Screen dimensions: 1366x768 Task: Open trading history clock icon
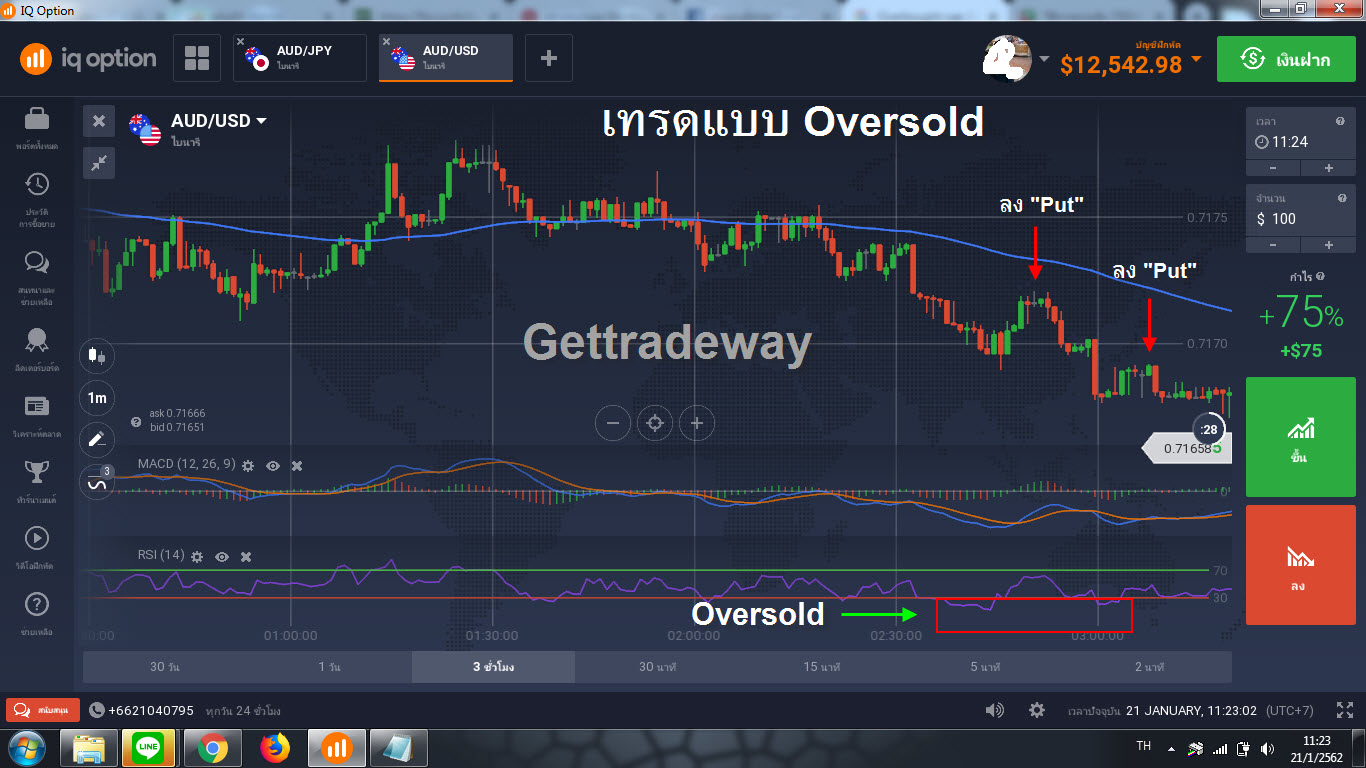(37, 185)
